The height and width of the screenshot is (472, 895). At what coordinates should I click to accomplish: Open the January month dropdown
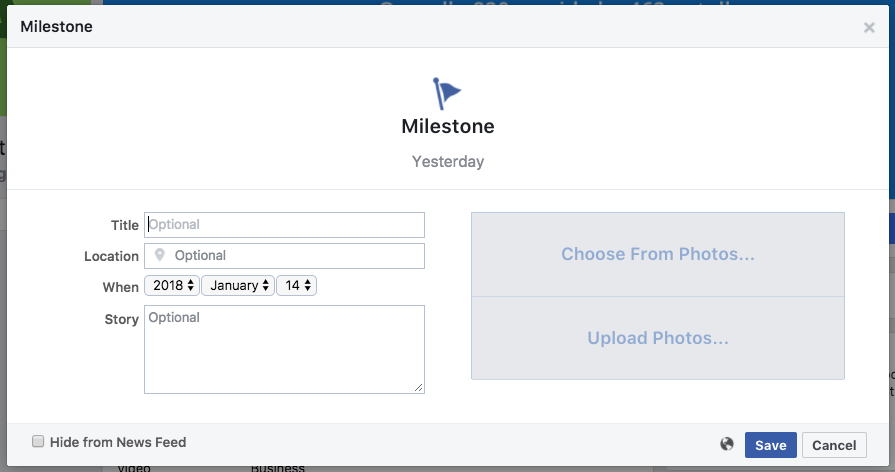238,285
